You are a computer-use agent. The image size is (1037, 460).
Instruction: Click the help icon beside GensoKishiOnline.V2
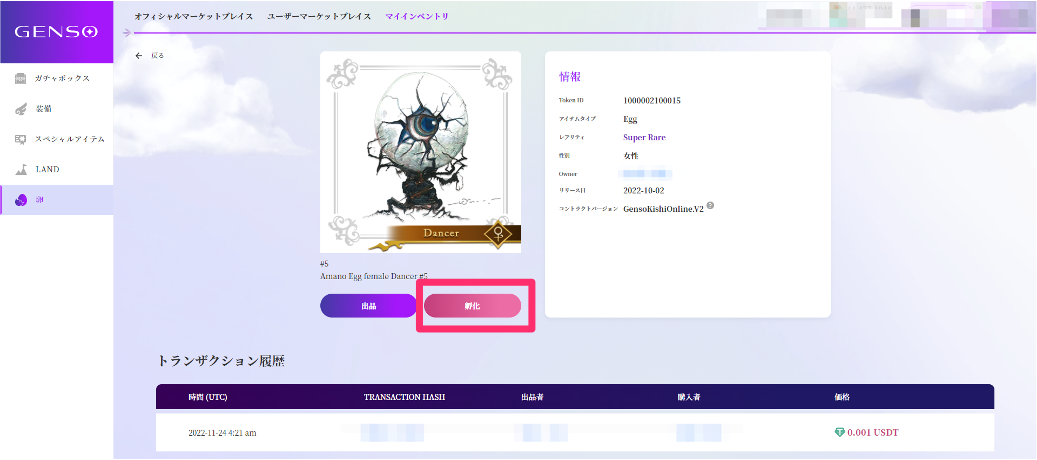pos(710,206)
